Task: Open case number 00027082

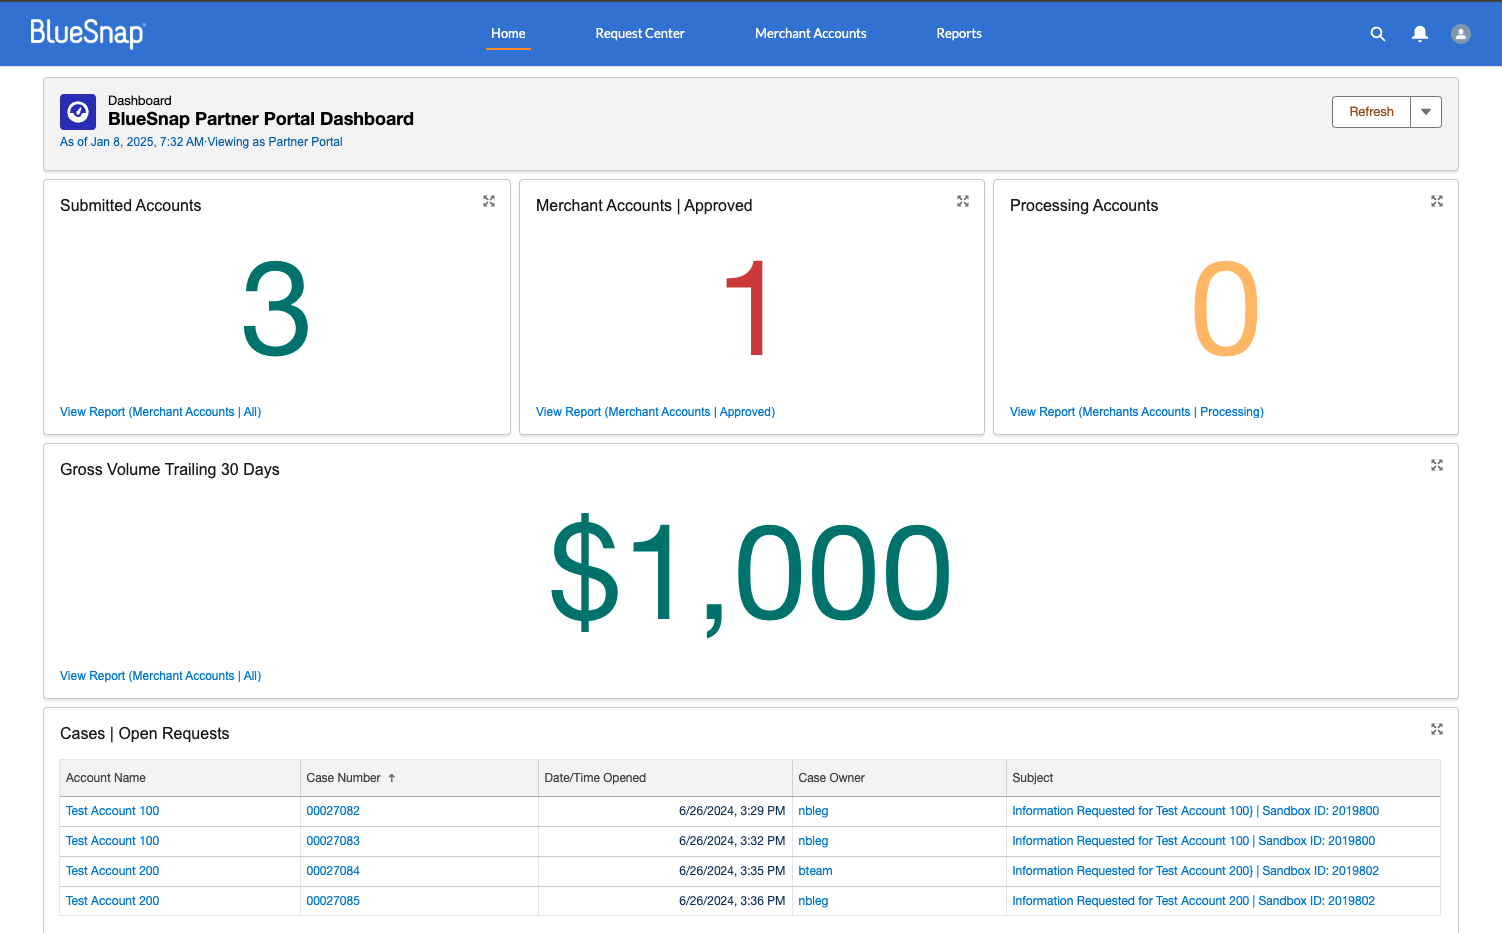Action: [x=333, y=811]
